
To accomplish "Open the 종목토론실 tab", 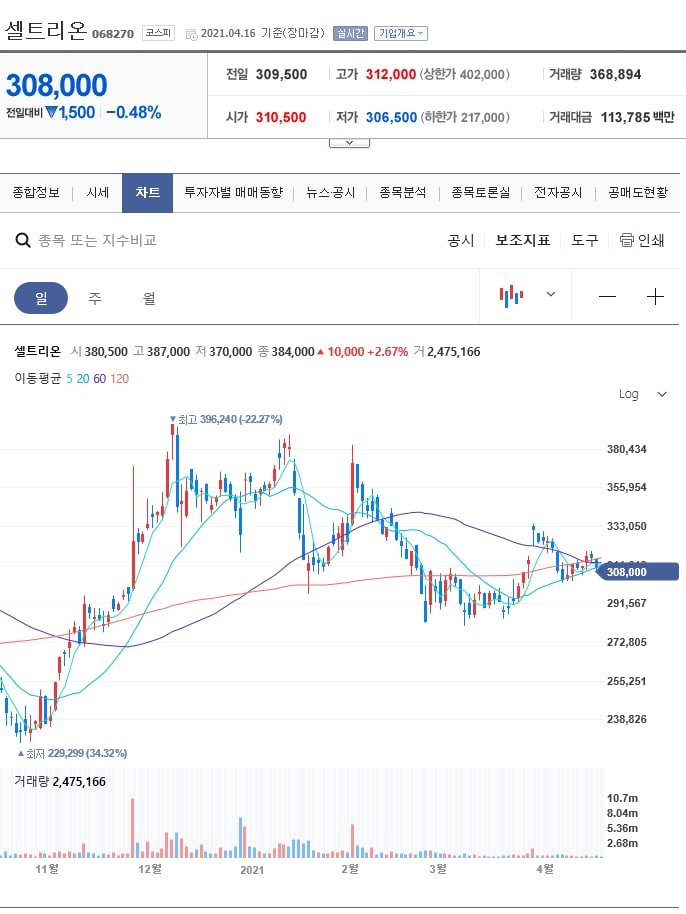I will click(x=481, y=192).
